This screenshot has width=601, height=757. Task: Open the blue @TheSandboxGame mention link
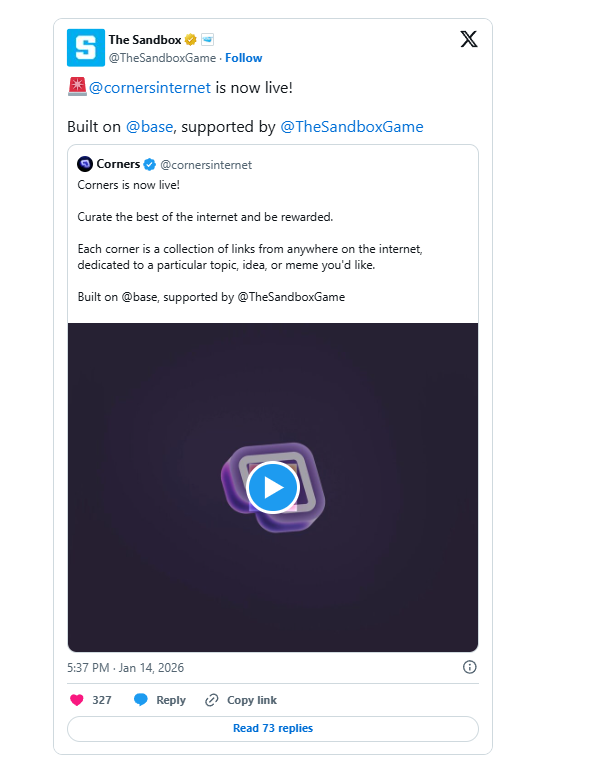click(x=351, y=127)
